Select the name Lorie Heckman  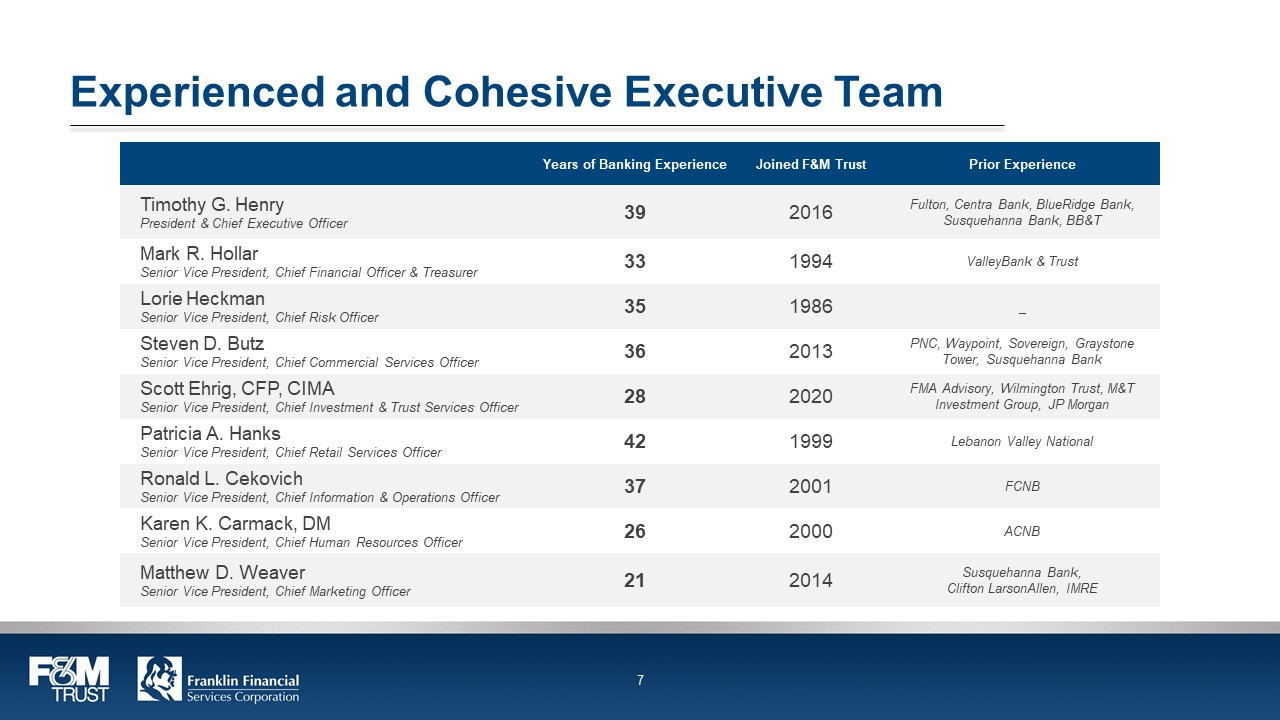[203, 298]
